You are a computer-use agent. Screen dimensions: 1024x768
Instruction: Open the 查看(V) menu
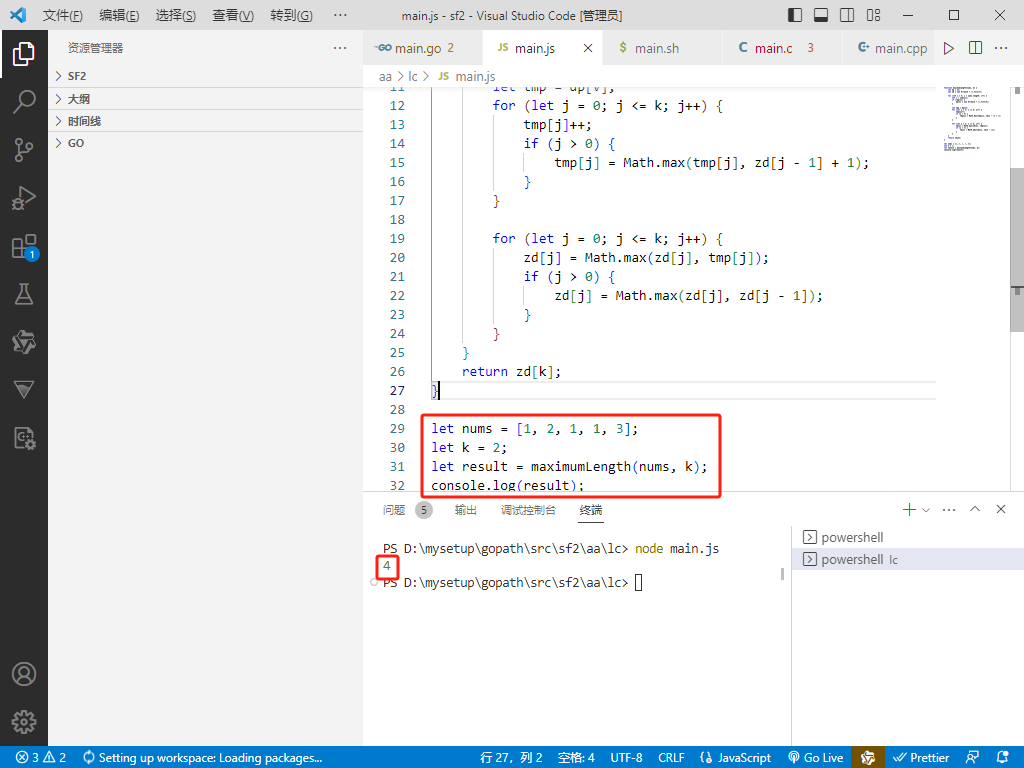pos(233,15)
